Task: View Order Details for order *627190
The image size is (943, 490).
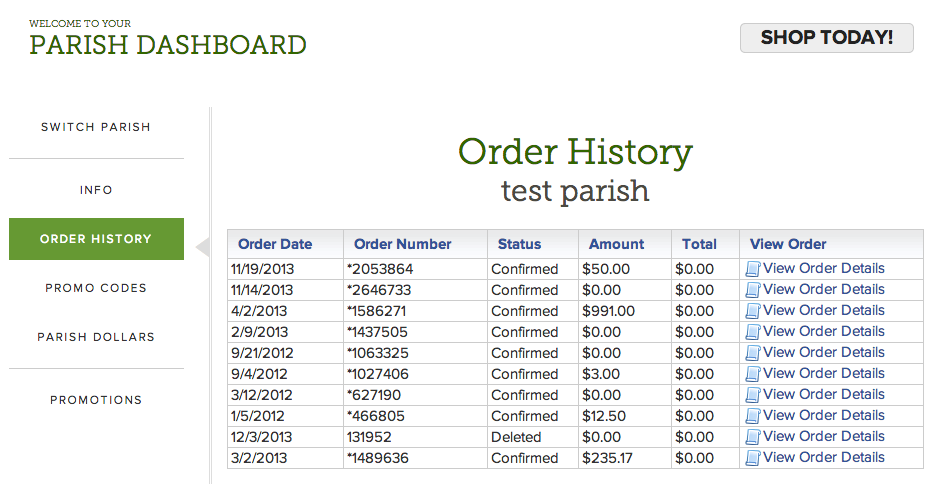Action: point(823,394)
